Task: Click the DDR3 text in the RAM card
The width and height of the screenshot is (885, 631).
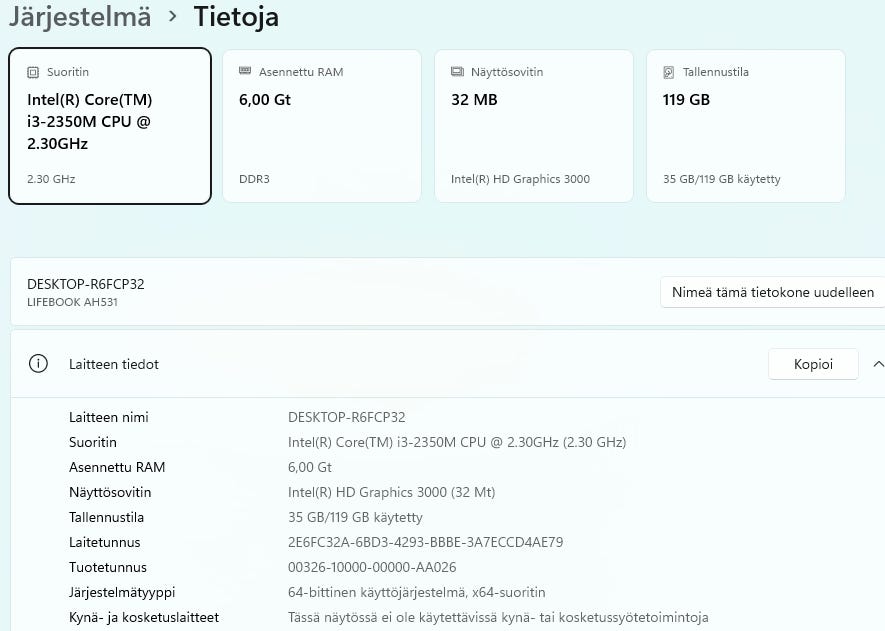Action: [254, 179]
